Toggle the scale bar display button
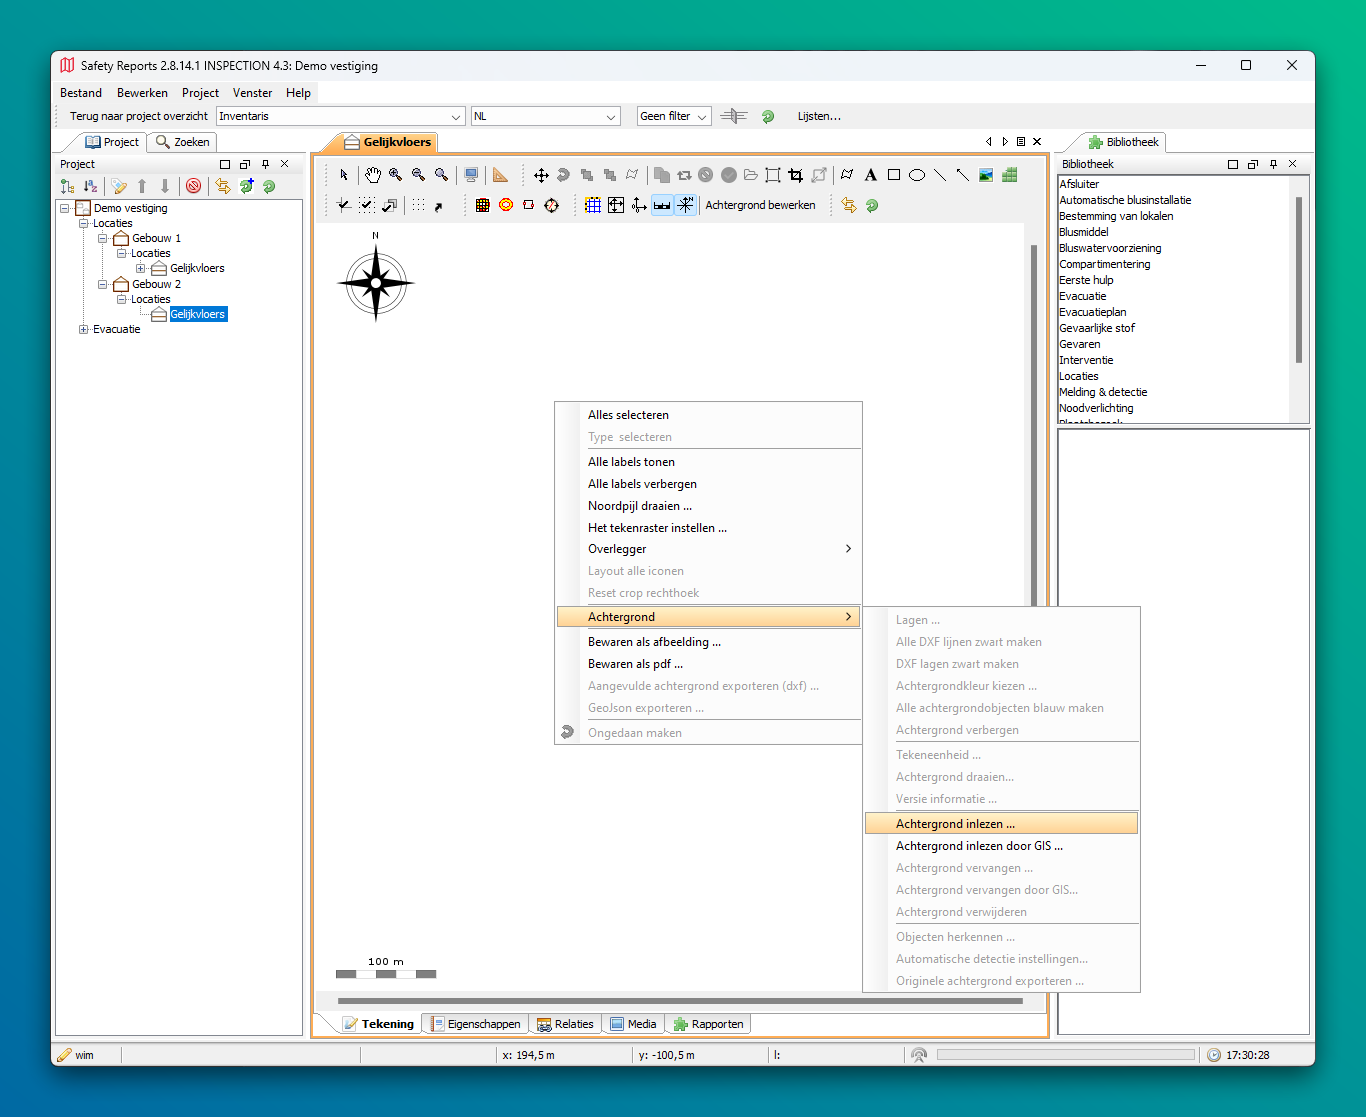Image resolution: width=1366 pixels, height=1117 pixels. pos(662,205)
